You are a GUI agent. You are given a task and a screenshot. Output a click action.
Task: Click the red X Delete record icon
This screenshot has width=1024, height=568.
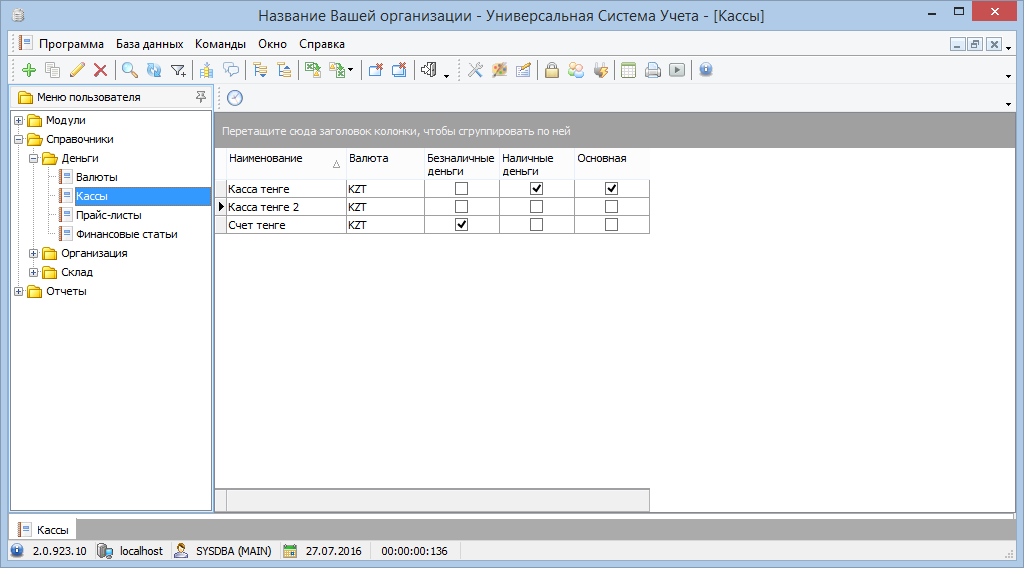point(100,70)
